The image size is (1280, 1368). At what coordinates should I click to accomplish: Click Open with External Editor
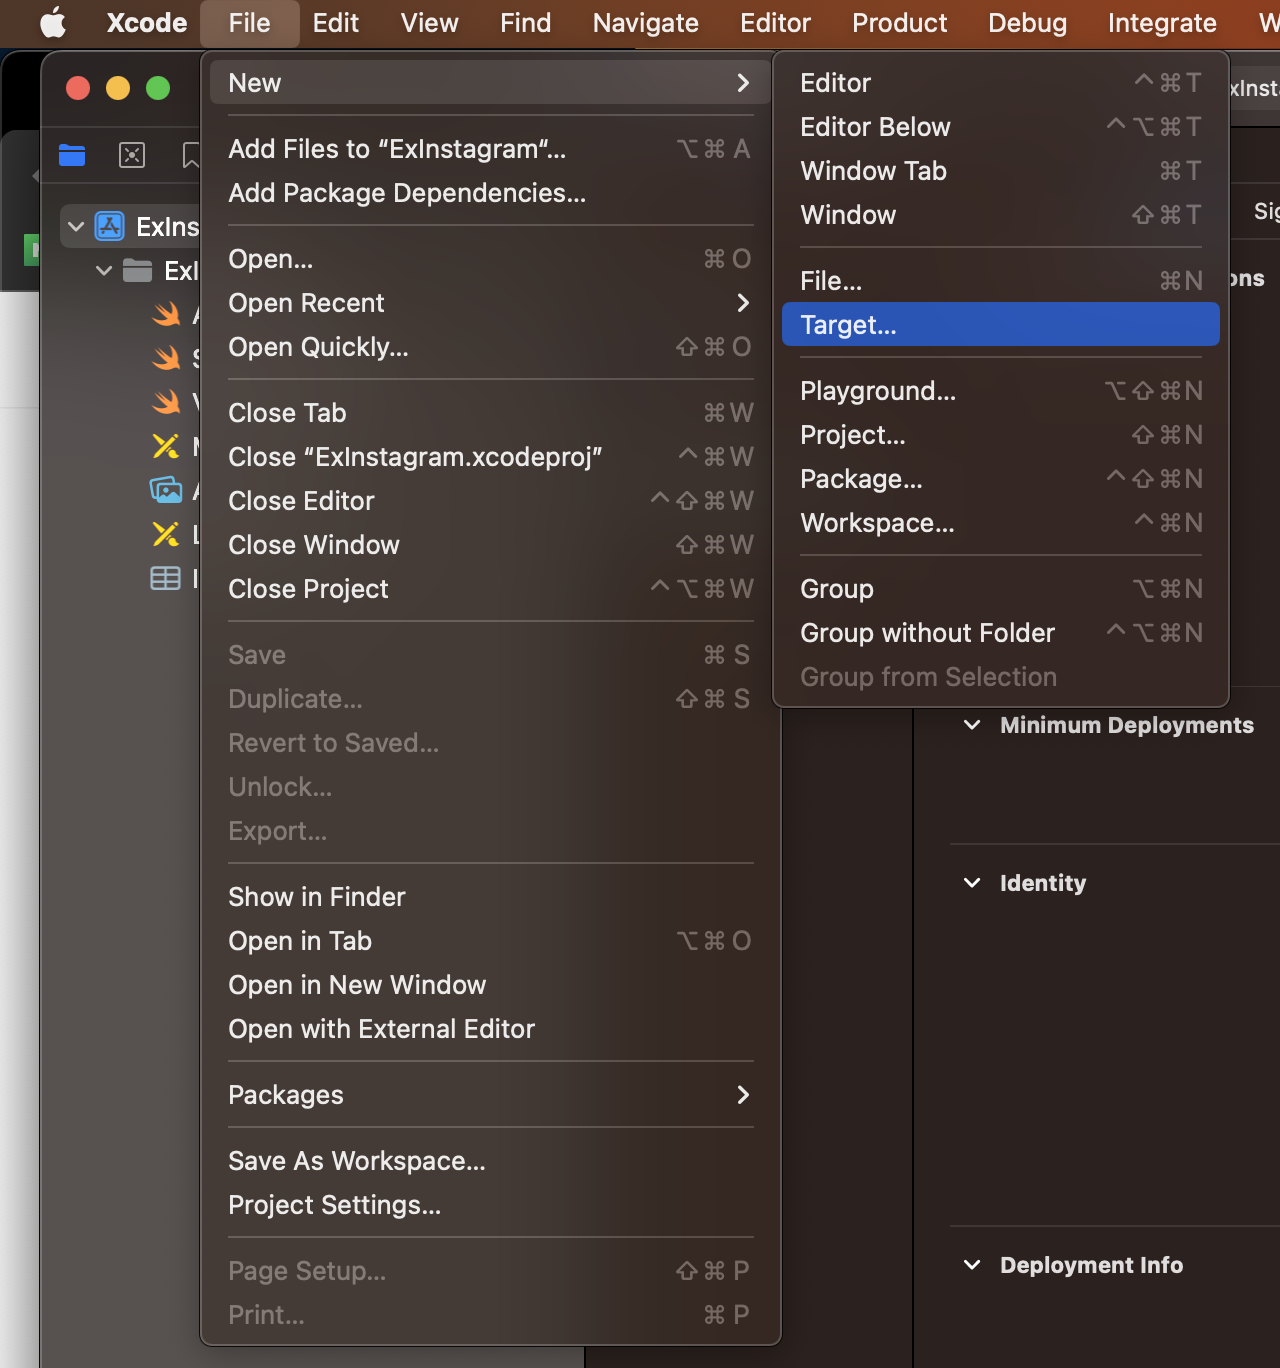[x=490, y=1029]
